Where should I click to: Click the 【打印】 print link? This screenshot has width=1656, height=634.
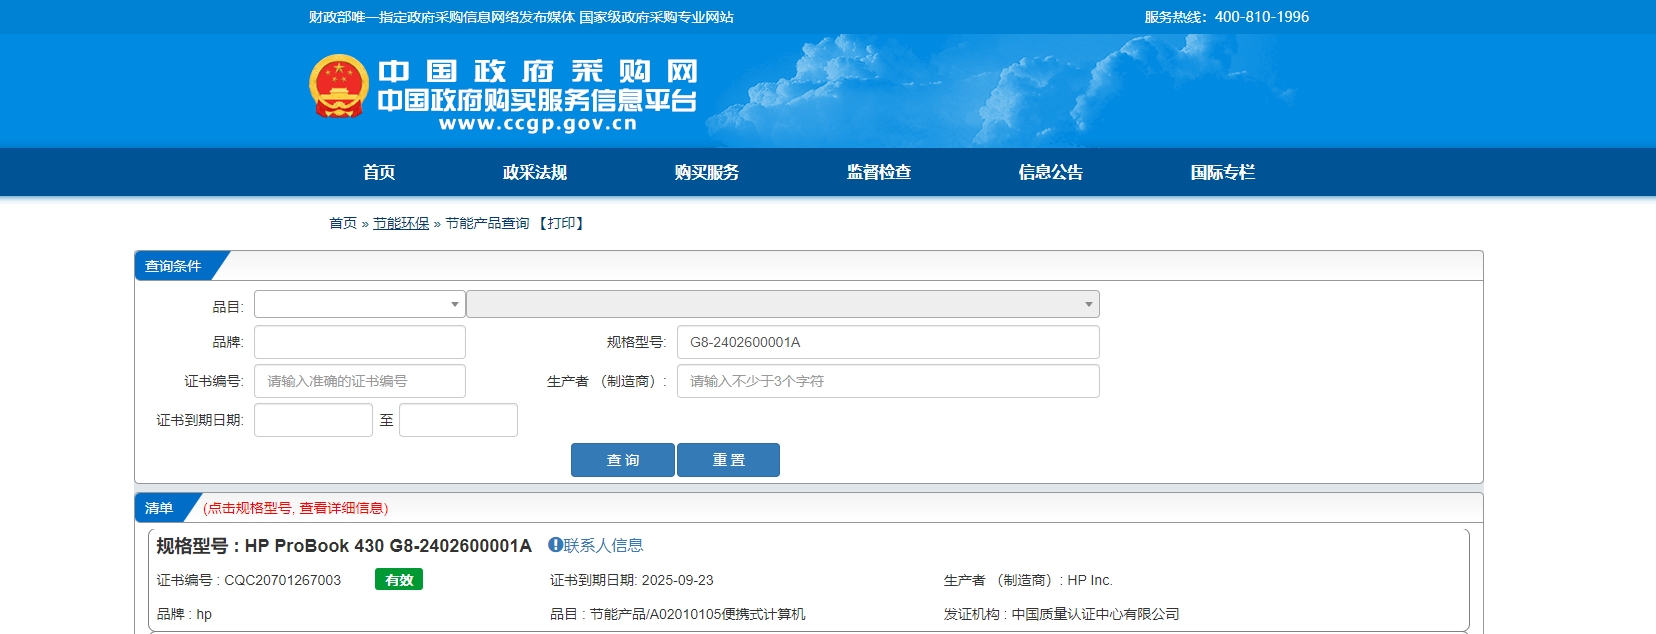click(x=561, y=223)
